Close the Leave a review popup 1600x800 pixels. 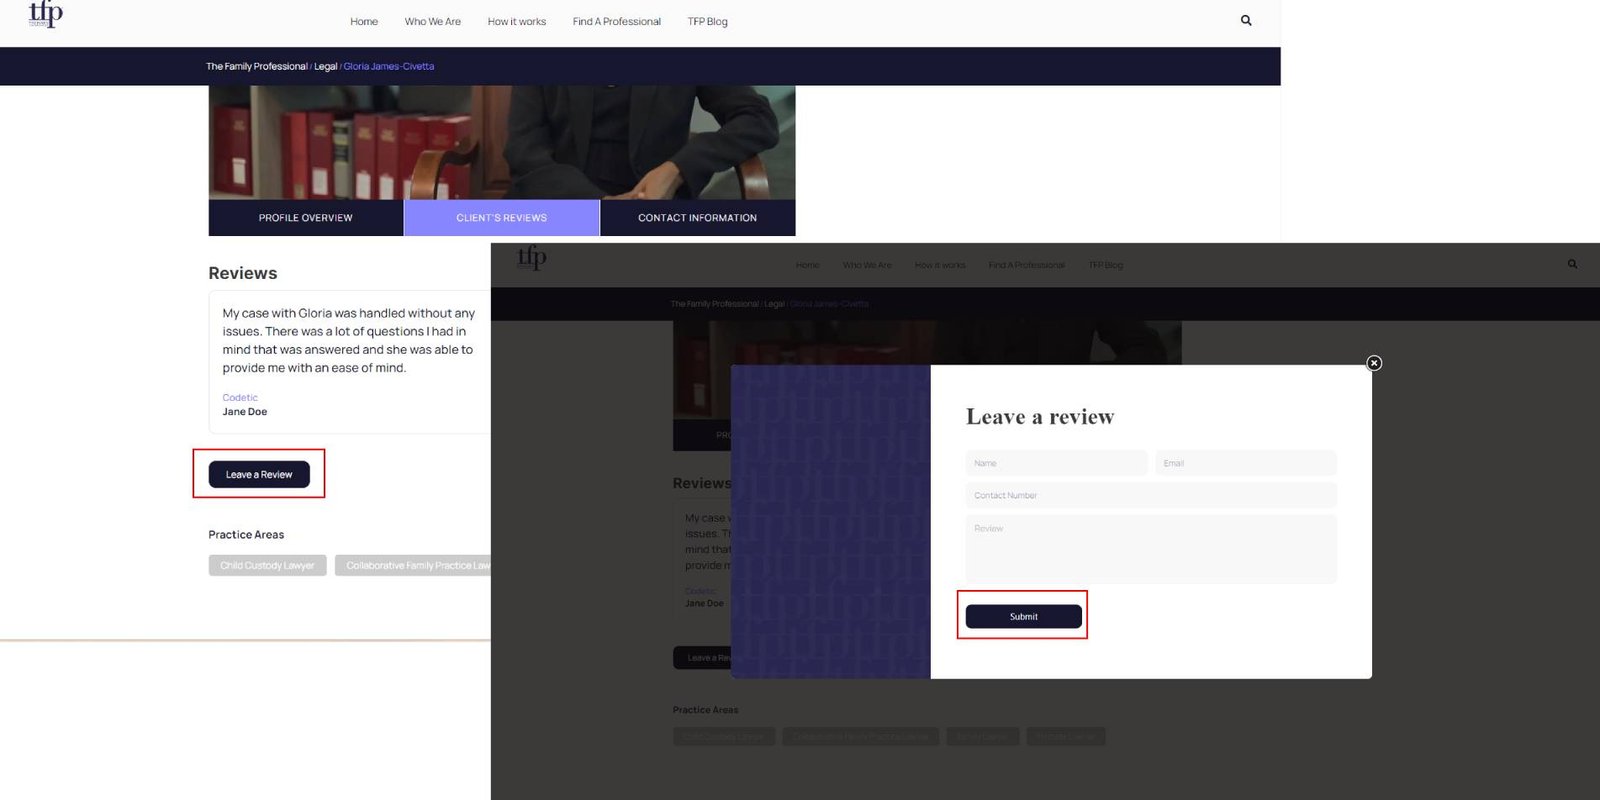1374,363
